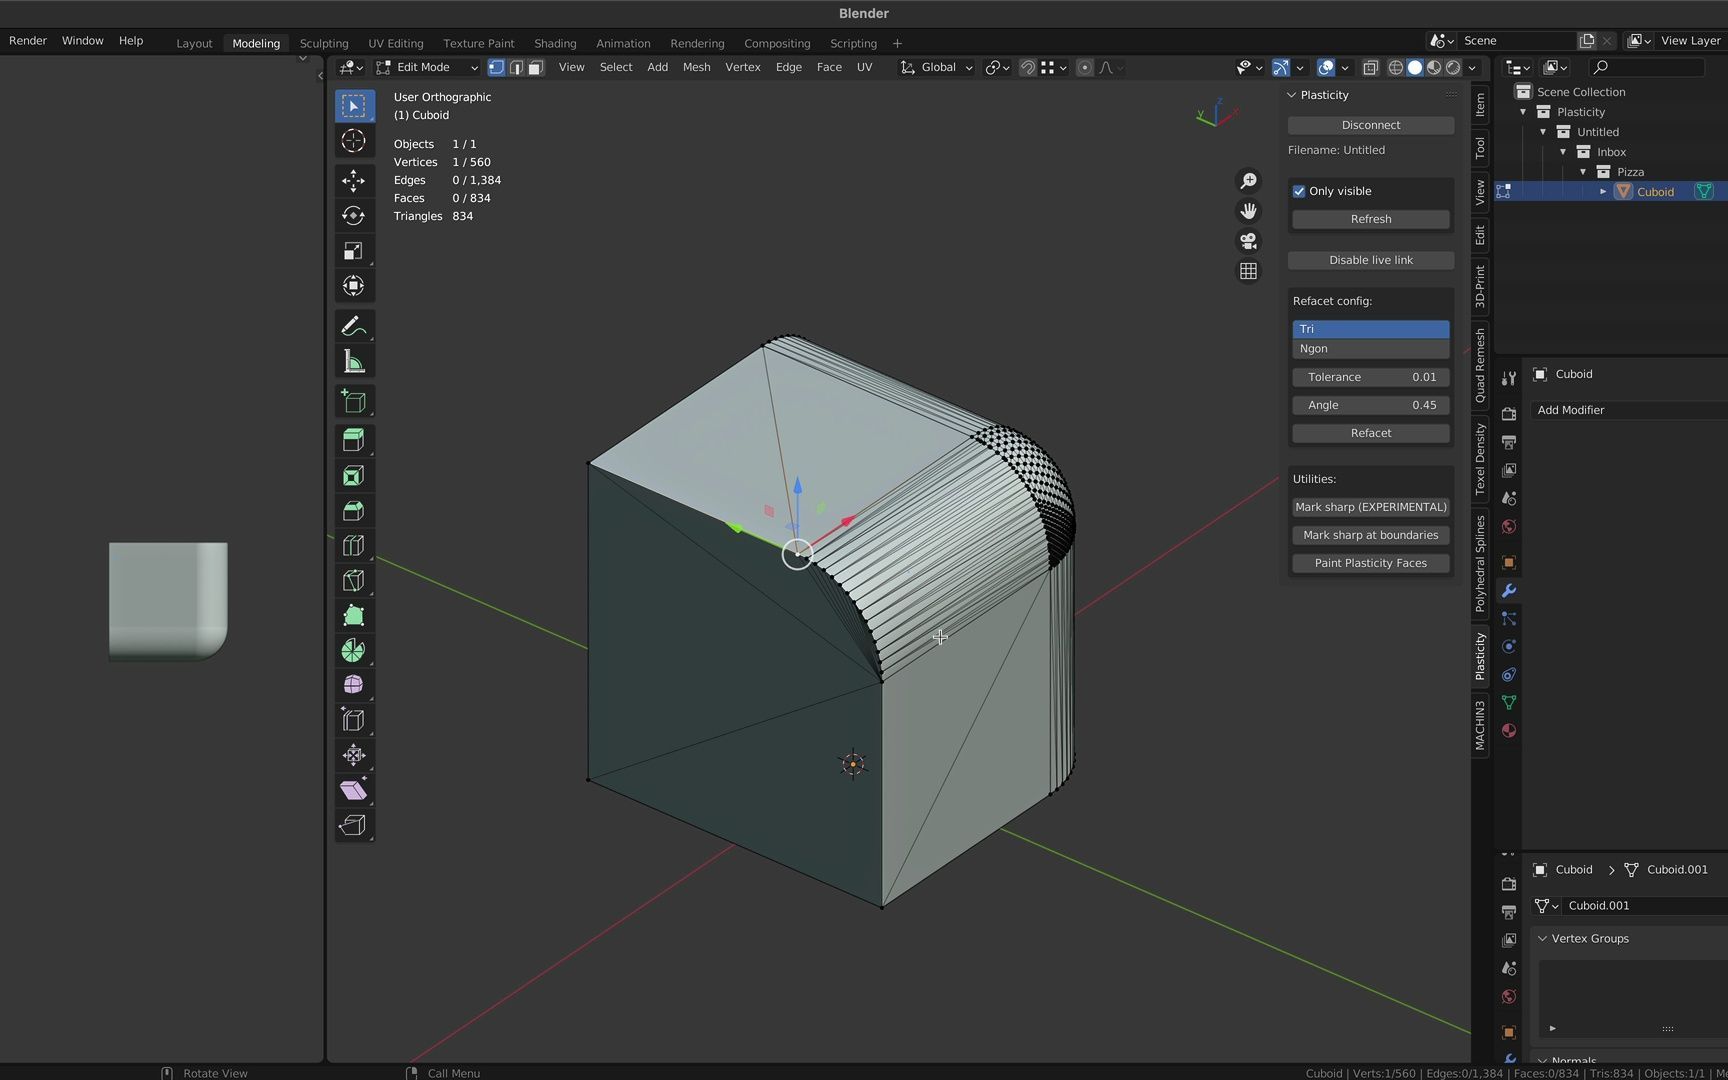This screenshot has width=1728, height=1080.
Task: Open the Global orientation dropdown
Action: pos(937,67)
